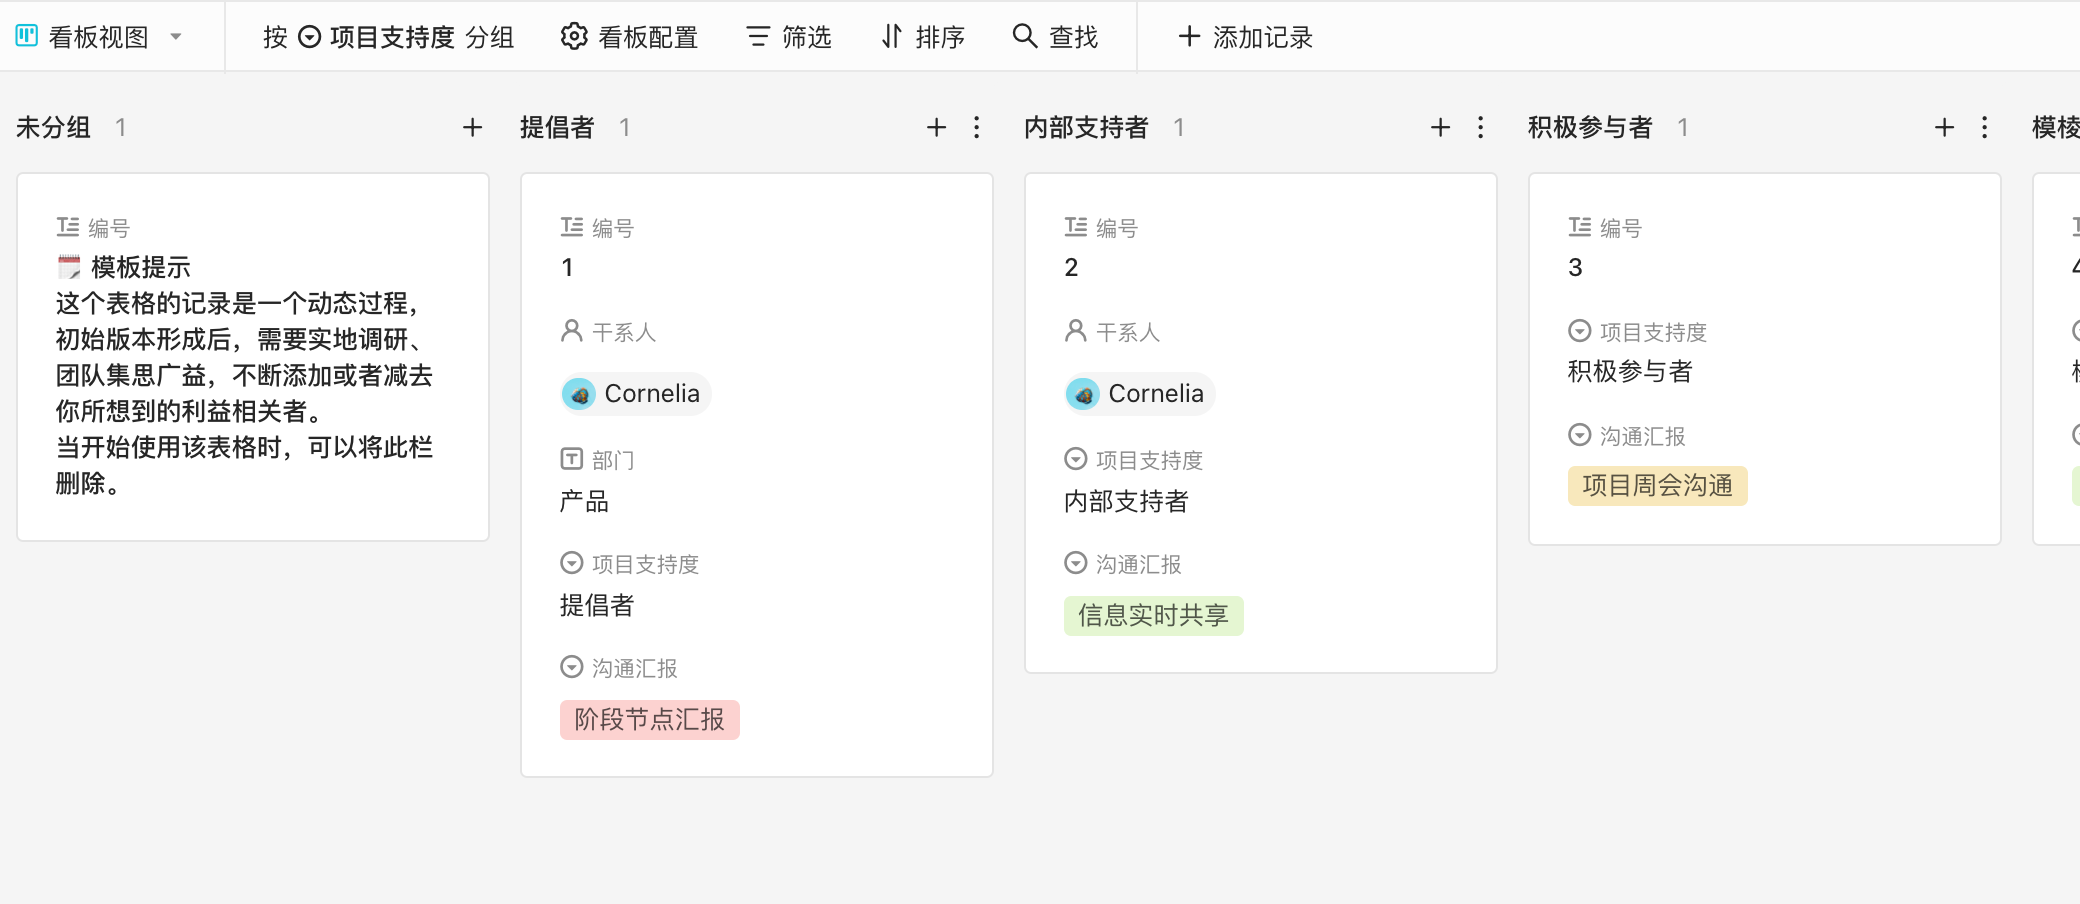The width and height of the screenshot is (2080, 904).
Task: Click the filter icon in the toolbar
Action: click(758, 37)
